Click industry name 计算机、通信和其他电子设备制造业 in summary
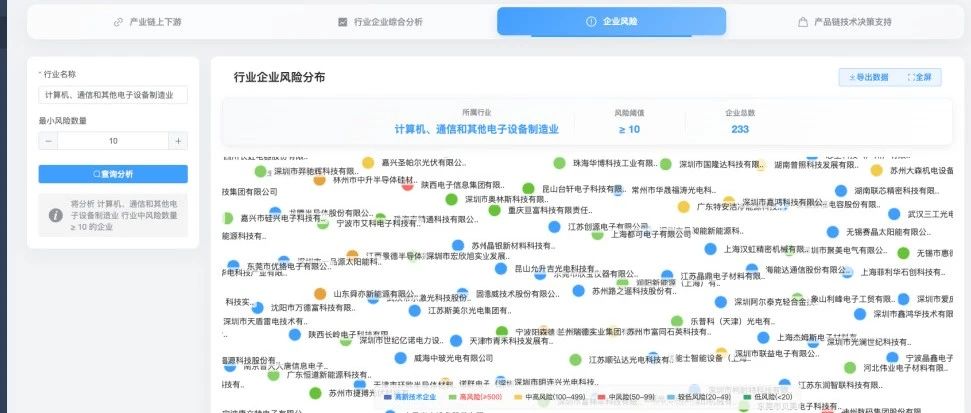The image size is (971, 413). coord(477,129)
